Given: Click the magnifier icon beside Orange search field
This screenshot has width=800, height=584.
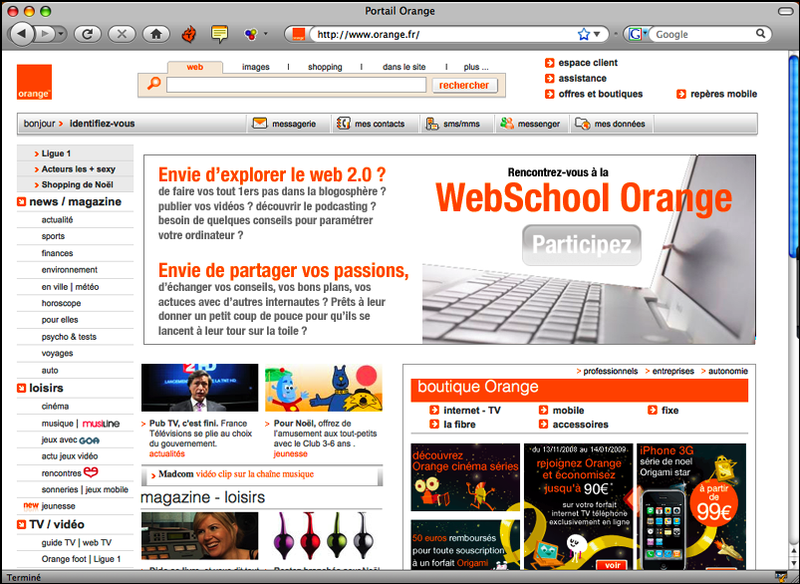Looking at the screenshot, I should pos(154,84).
